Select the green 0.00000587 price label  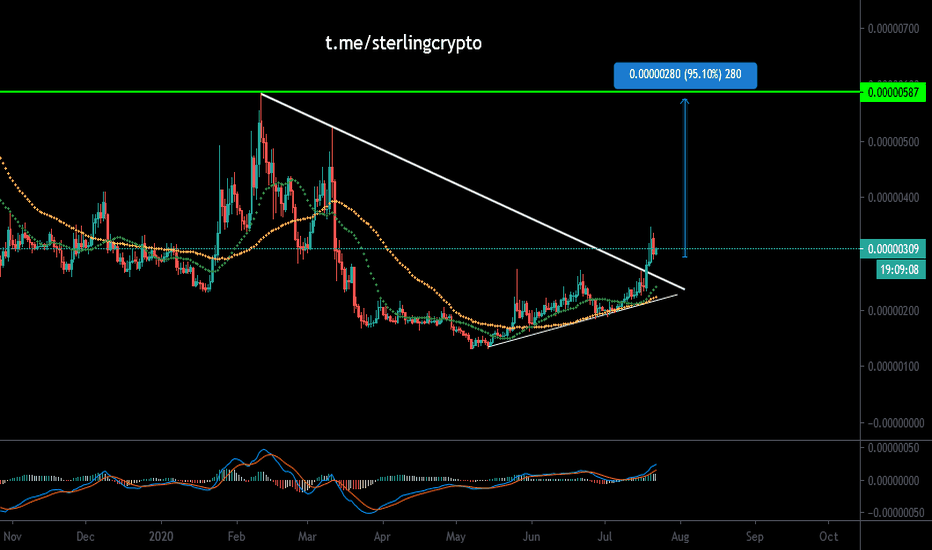point(893,92)
